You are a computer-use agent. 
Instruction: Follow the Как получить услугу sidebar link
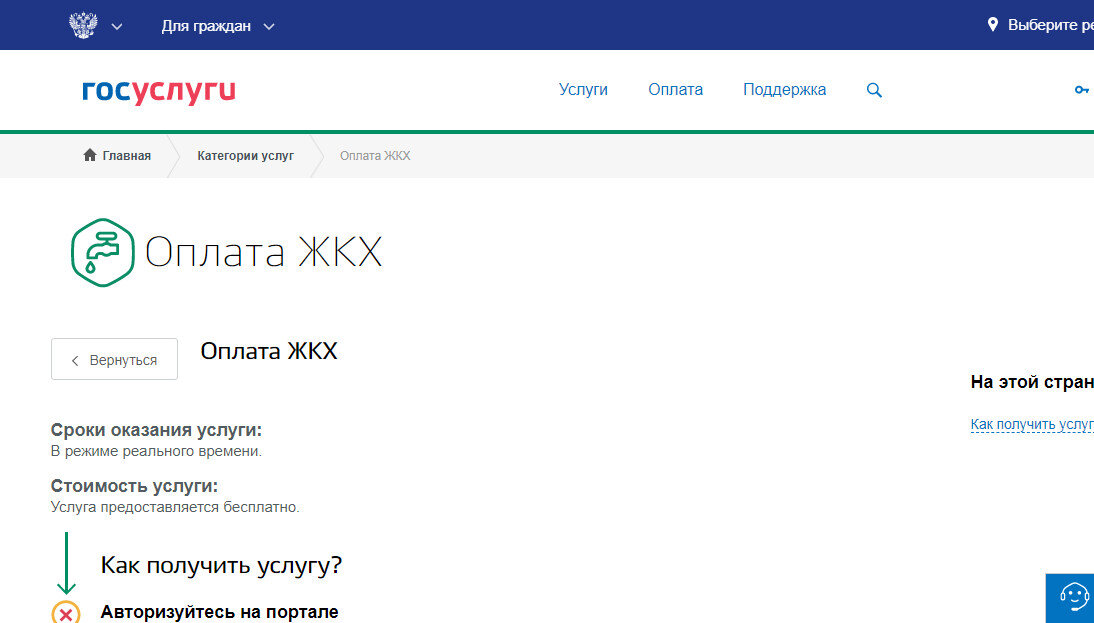tap(1032, 424)
